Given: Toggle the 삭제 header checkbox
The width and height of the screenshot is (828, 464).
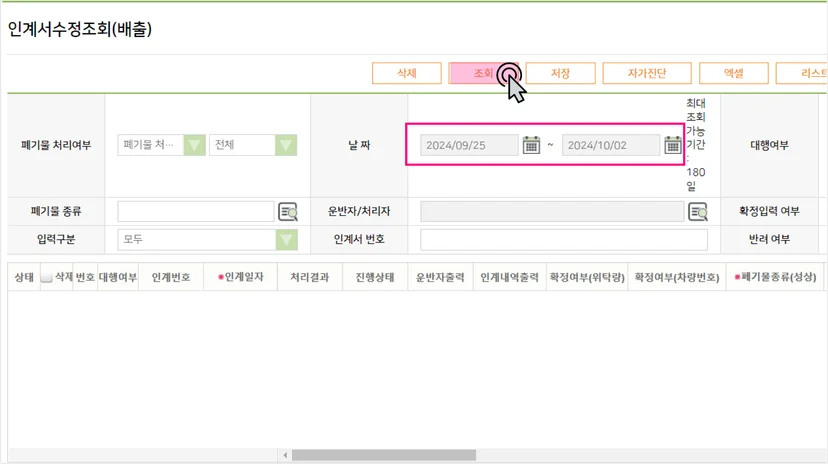Looking at the screenshot, I should pos(46,277).
